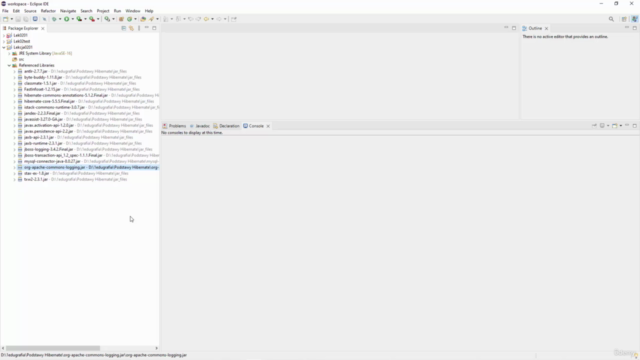640x360 pixels.
Task: Click the Save All toolbar icon
Action: pos(26,19)
